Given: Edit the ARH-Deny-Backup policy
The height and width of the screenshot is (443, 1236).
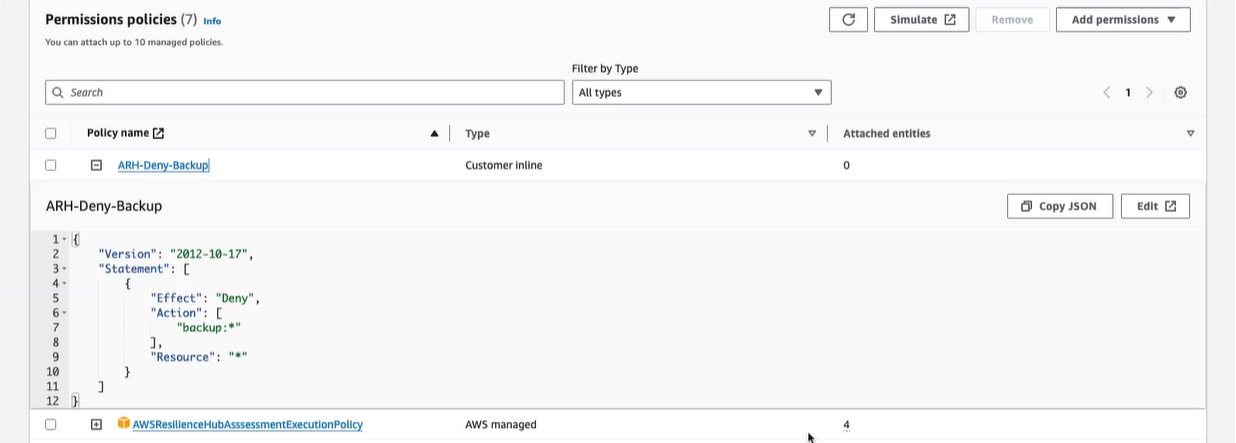Looking at the screenshot, I should [1155, 206].
